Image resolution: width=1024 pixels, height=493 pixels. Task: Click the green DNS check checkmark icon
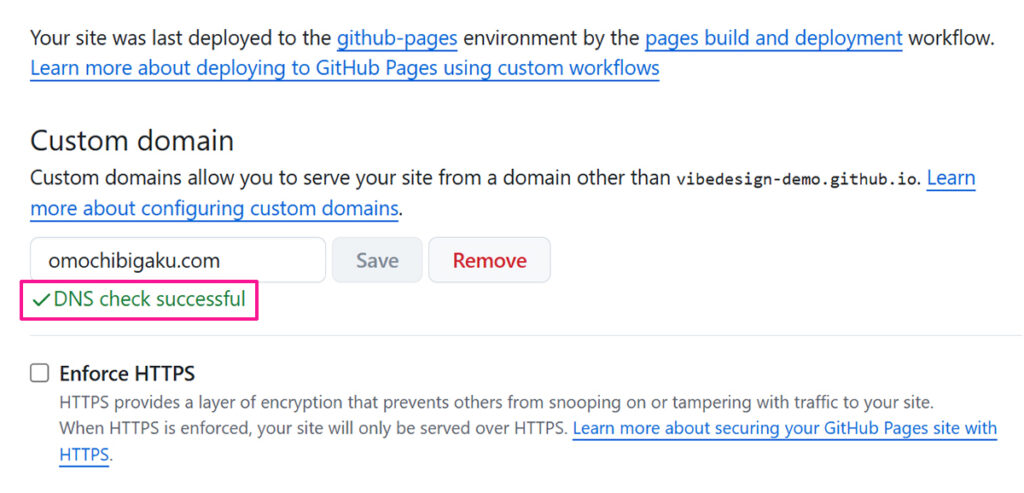tap(41, 299)
